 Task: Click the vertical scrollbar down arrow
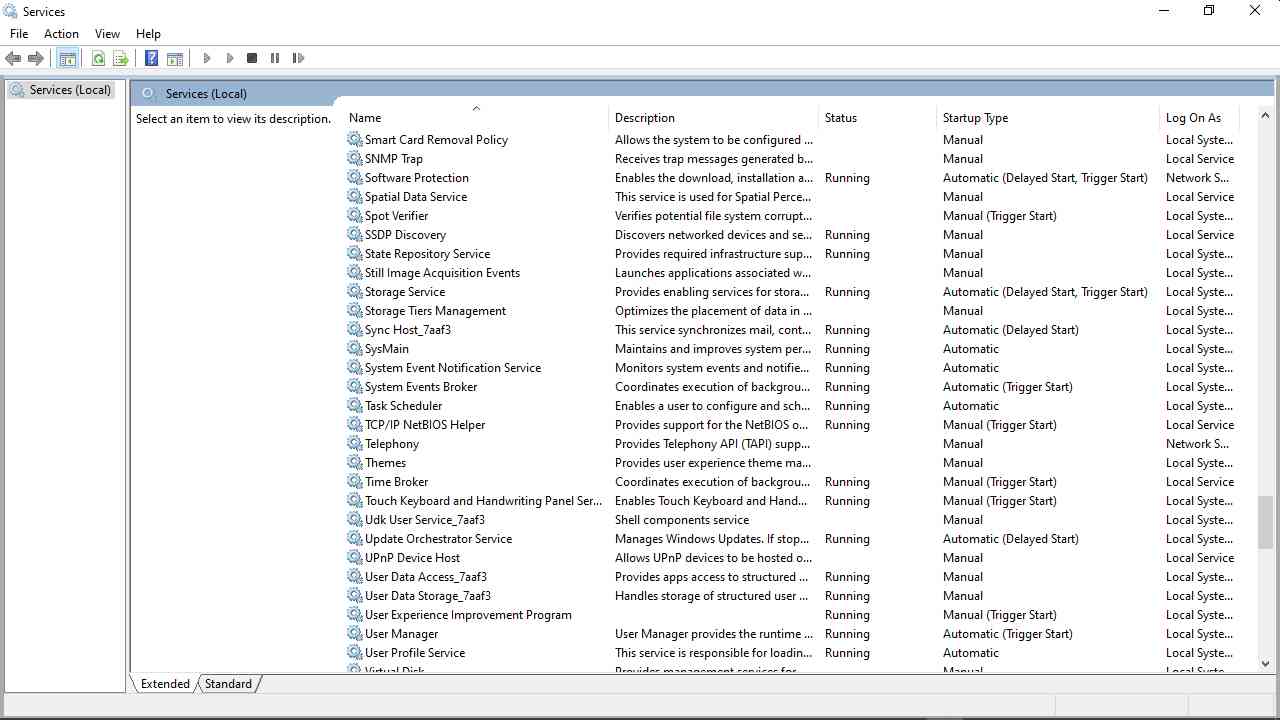tap(1265, 663)
